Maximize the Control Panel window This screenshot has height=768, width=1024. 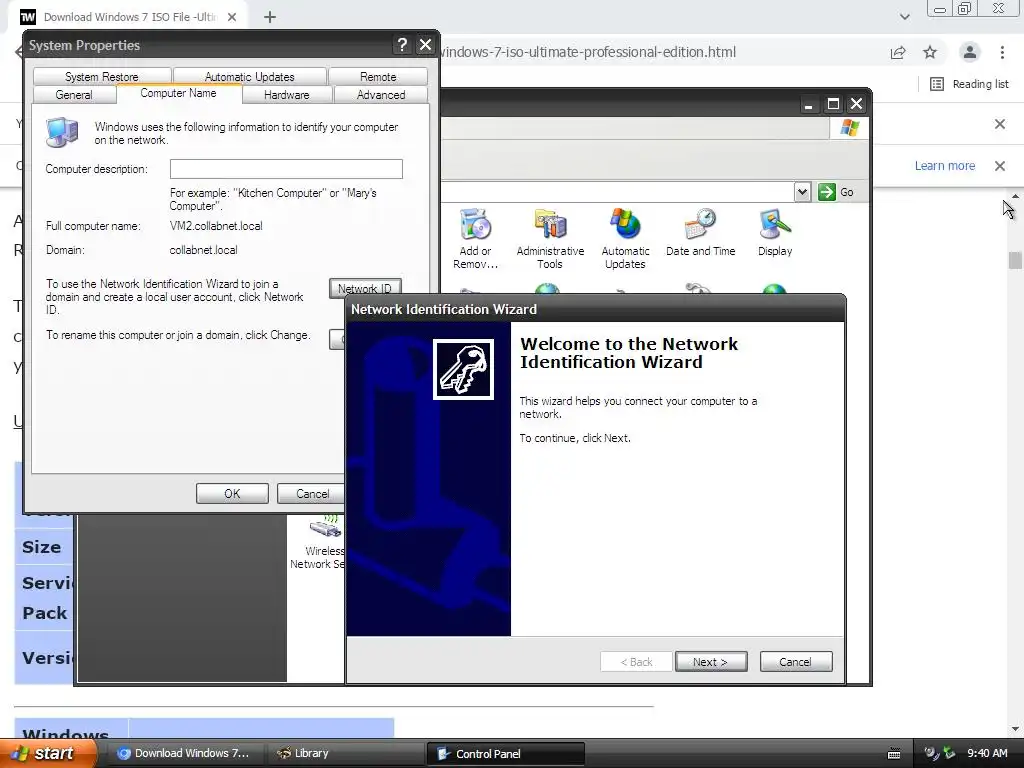click(833, 104)
